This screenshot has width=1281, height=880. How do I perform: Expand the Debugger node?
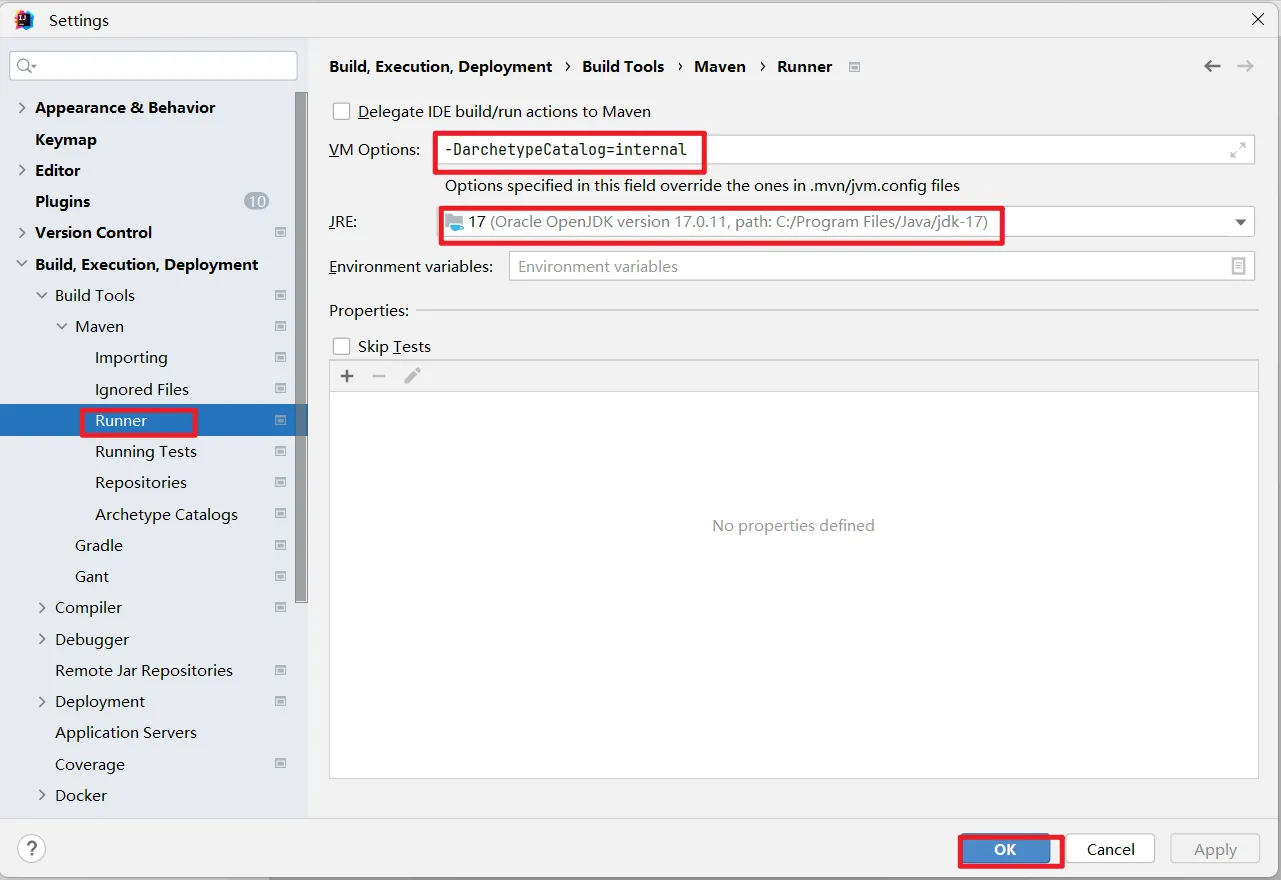[x=42, y=640]
